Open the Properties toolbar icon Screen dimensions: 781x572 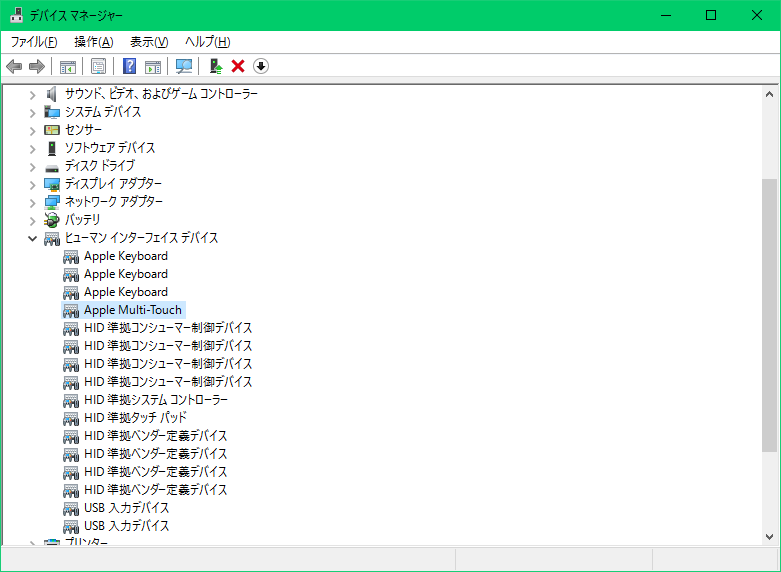click(x=99, y=66)
